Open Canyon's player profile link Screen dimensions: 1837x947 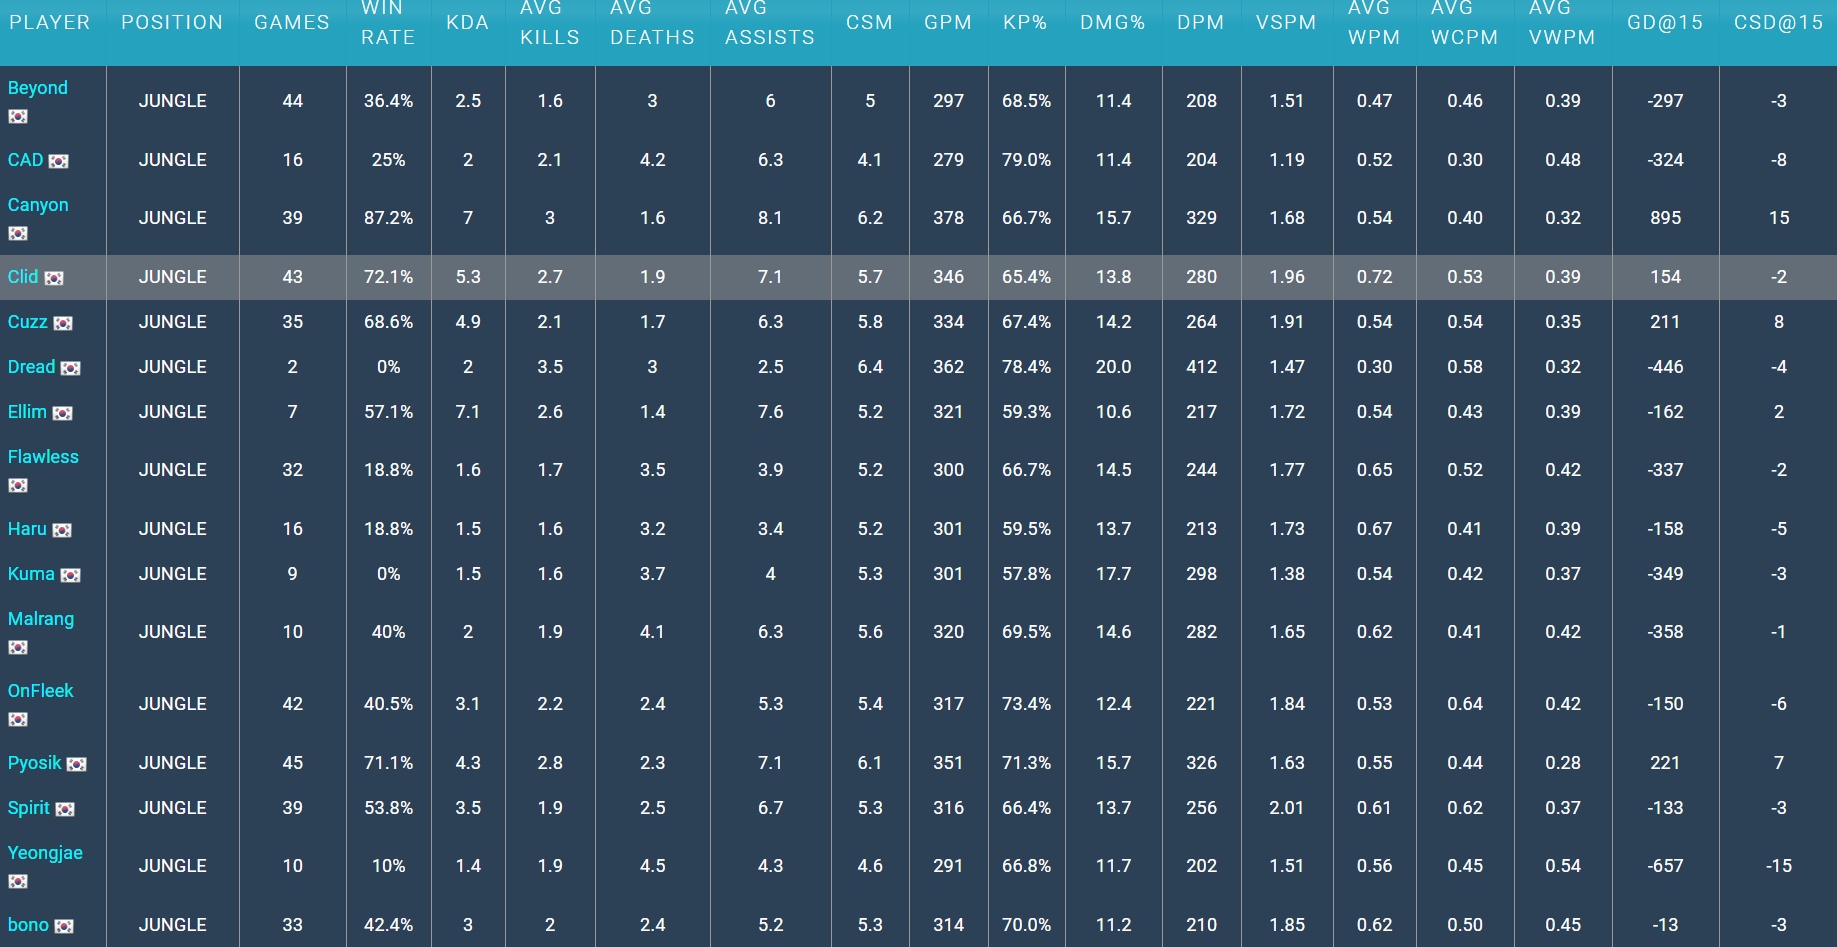point(38,205)
